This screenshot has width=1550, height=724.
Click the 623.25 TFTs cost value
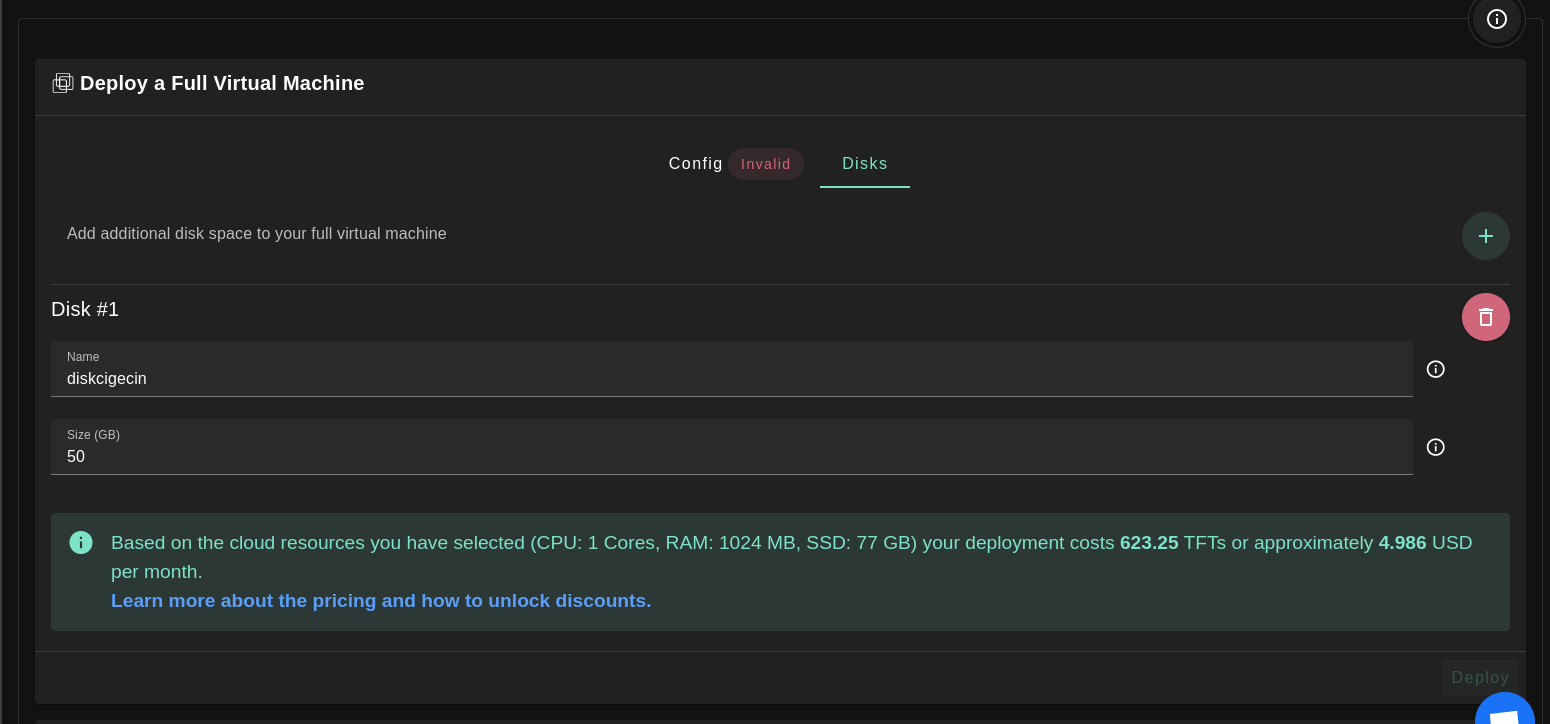pos(1148,543)
